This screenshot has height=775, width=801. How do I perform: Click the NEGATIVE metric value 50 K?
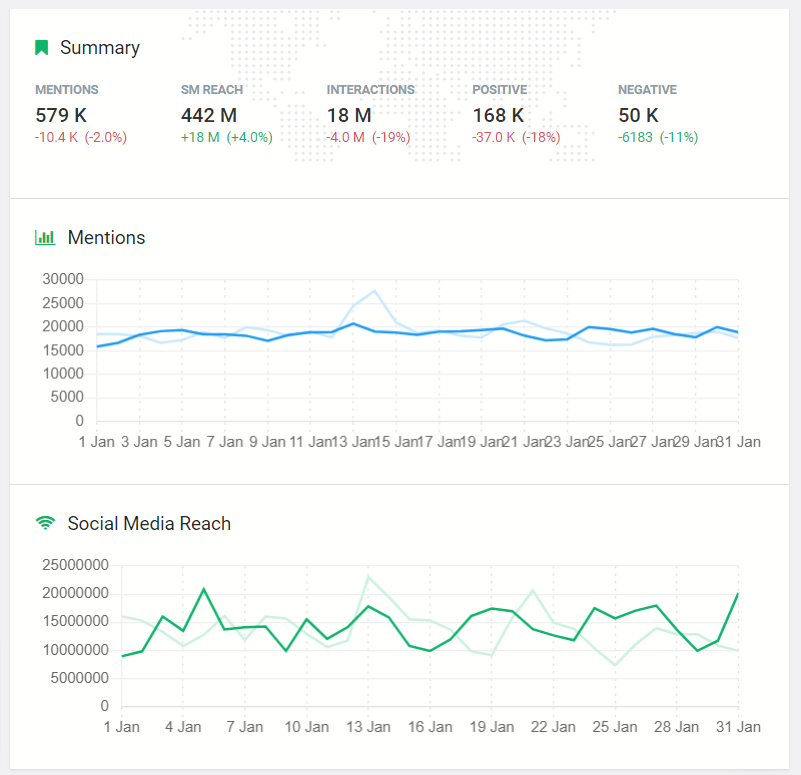pyautogui.click(x=638, y=115)
